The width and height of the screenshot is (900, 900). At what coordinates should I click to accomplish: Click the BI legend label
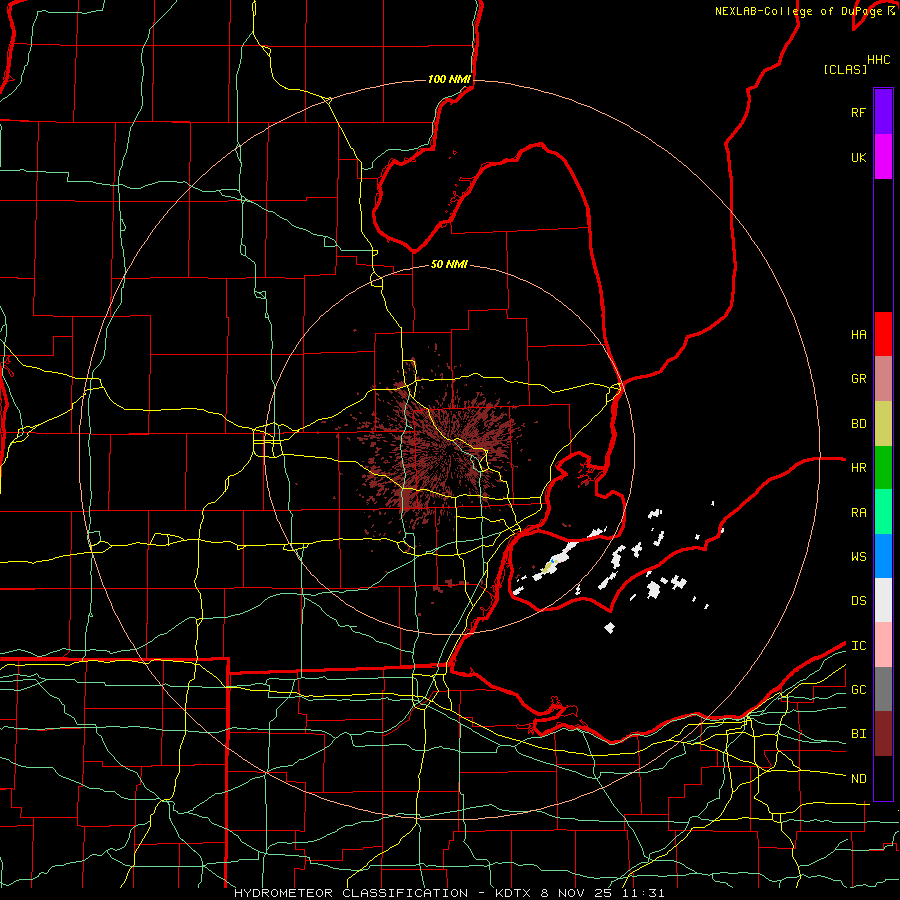(858, 734)
